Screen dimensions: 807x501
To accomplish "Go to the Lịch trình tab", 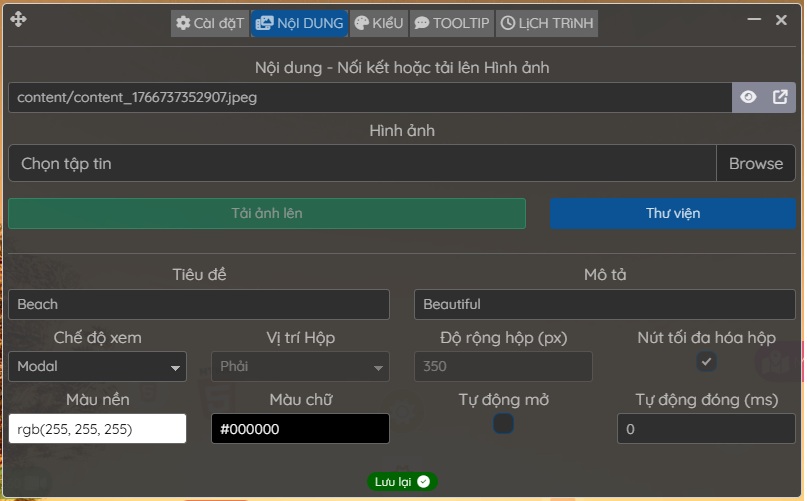I will pos(547,23).
